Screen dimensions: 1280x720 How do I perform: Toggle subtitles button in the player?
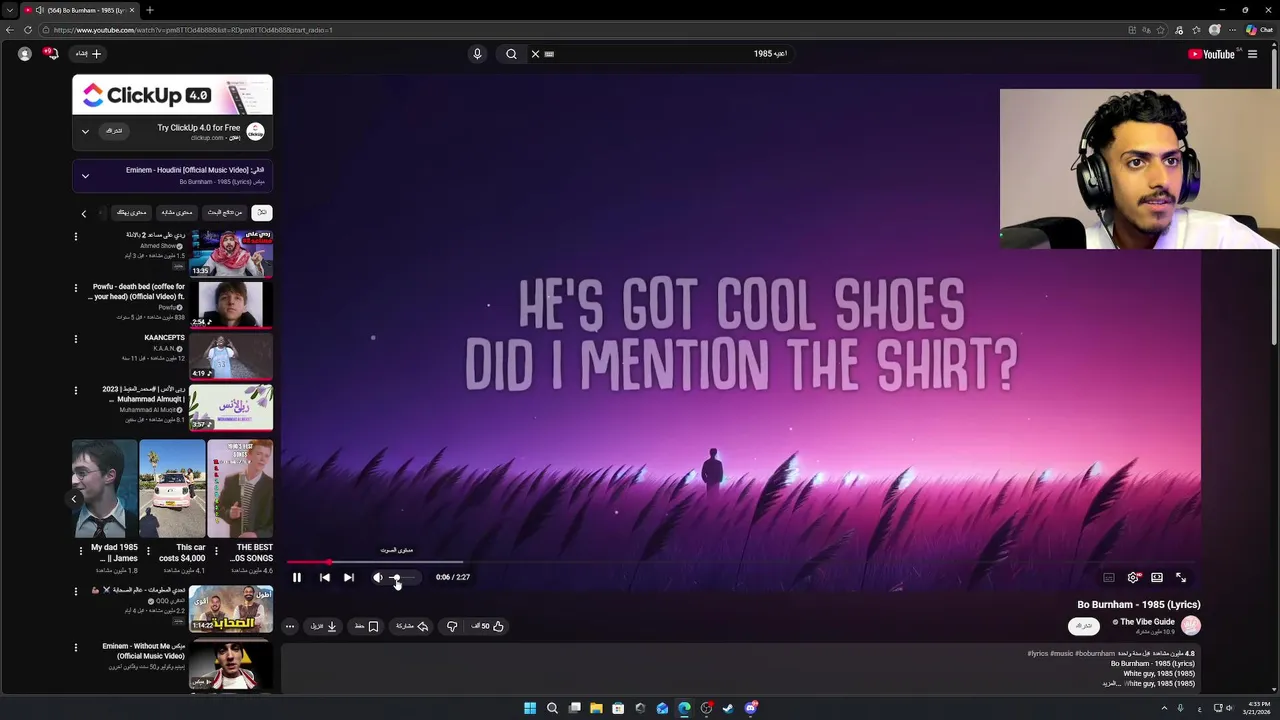click(x=1109, y=577)
